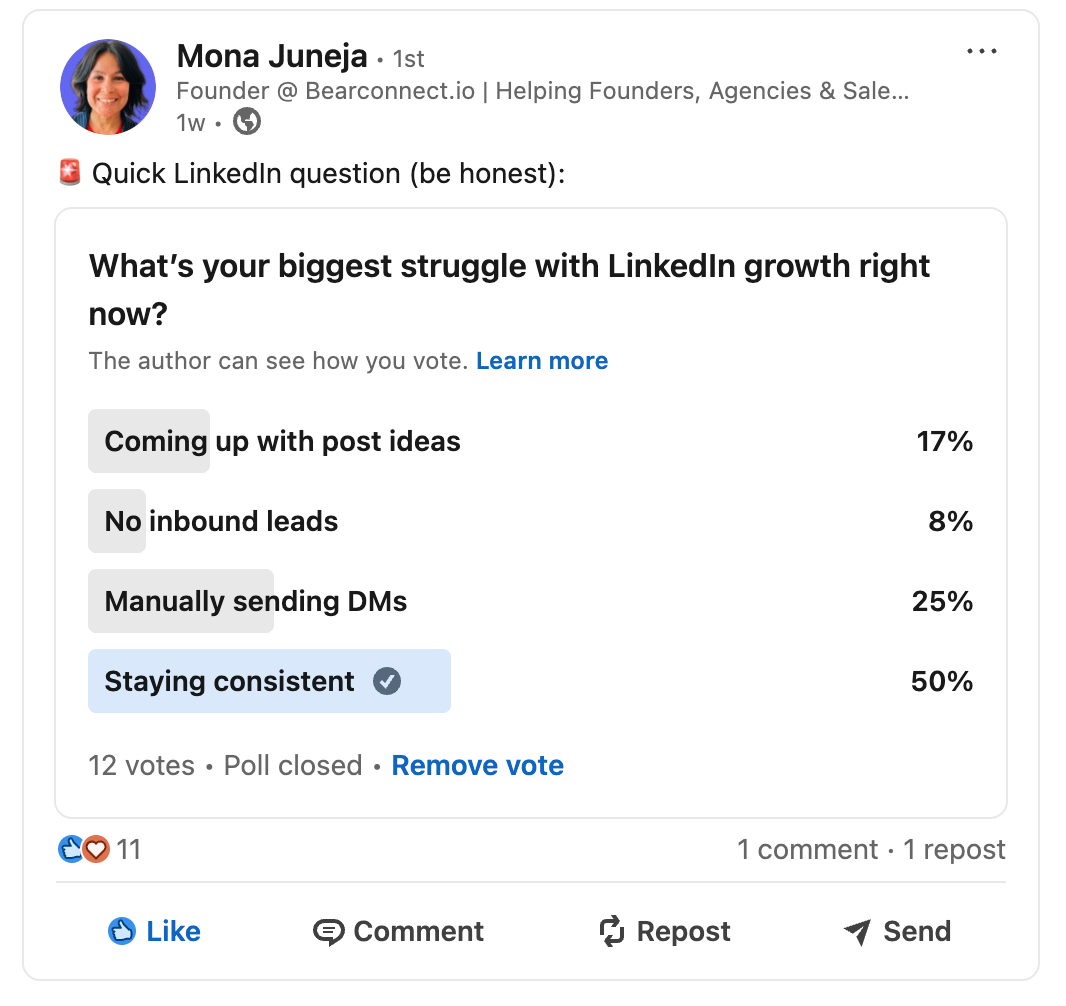Click the globe public visibility icon

coord(247,122)
